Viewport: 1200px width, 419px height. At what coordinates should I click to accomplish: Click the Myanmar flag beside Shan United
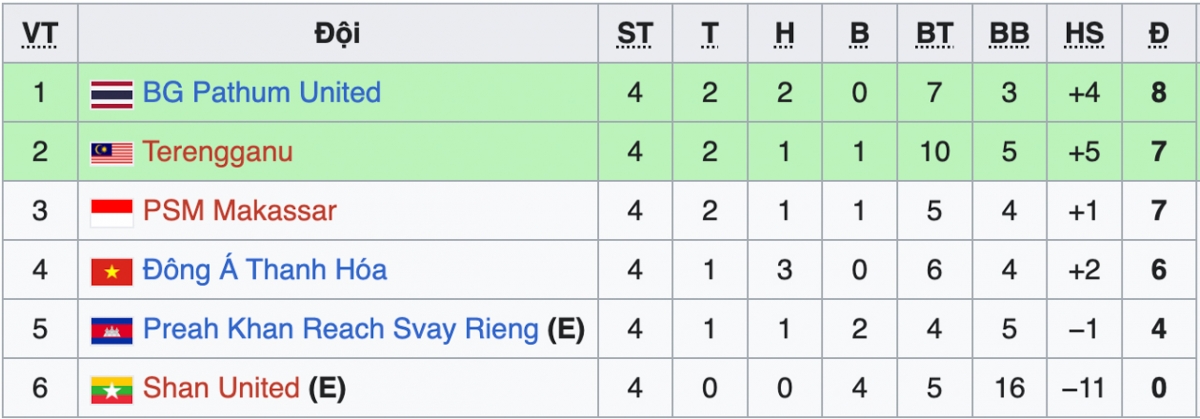[112, 388]
